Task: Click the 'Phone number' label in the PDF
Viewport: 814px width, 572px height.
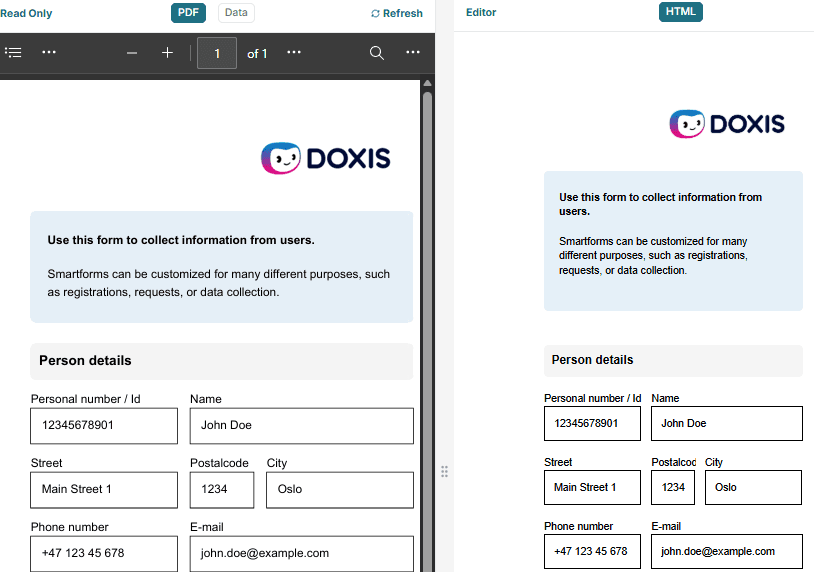Action: (x=70, y=527)
